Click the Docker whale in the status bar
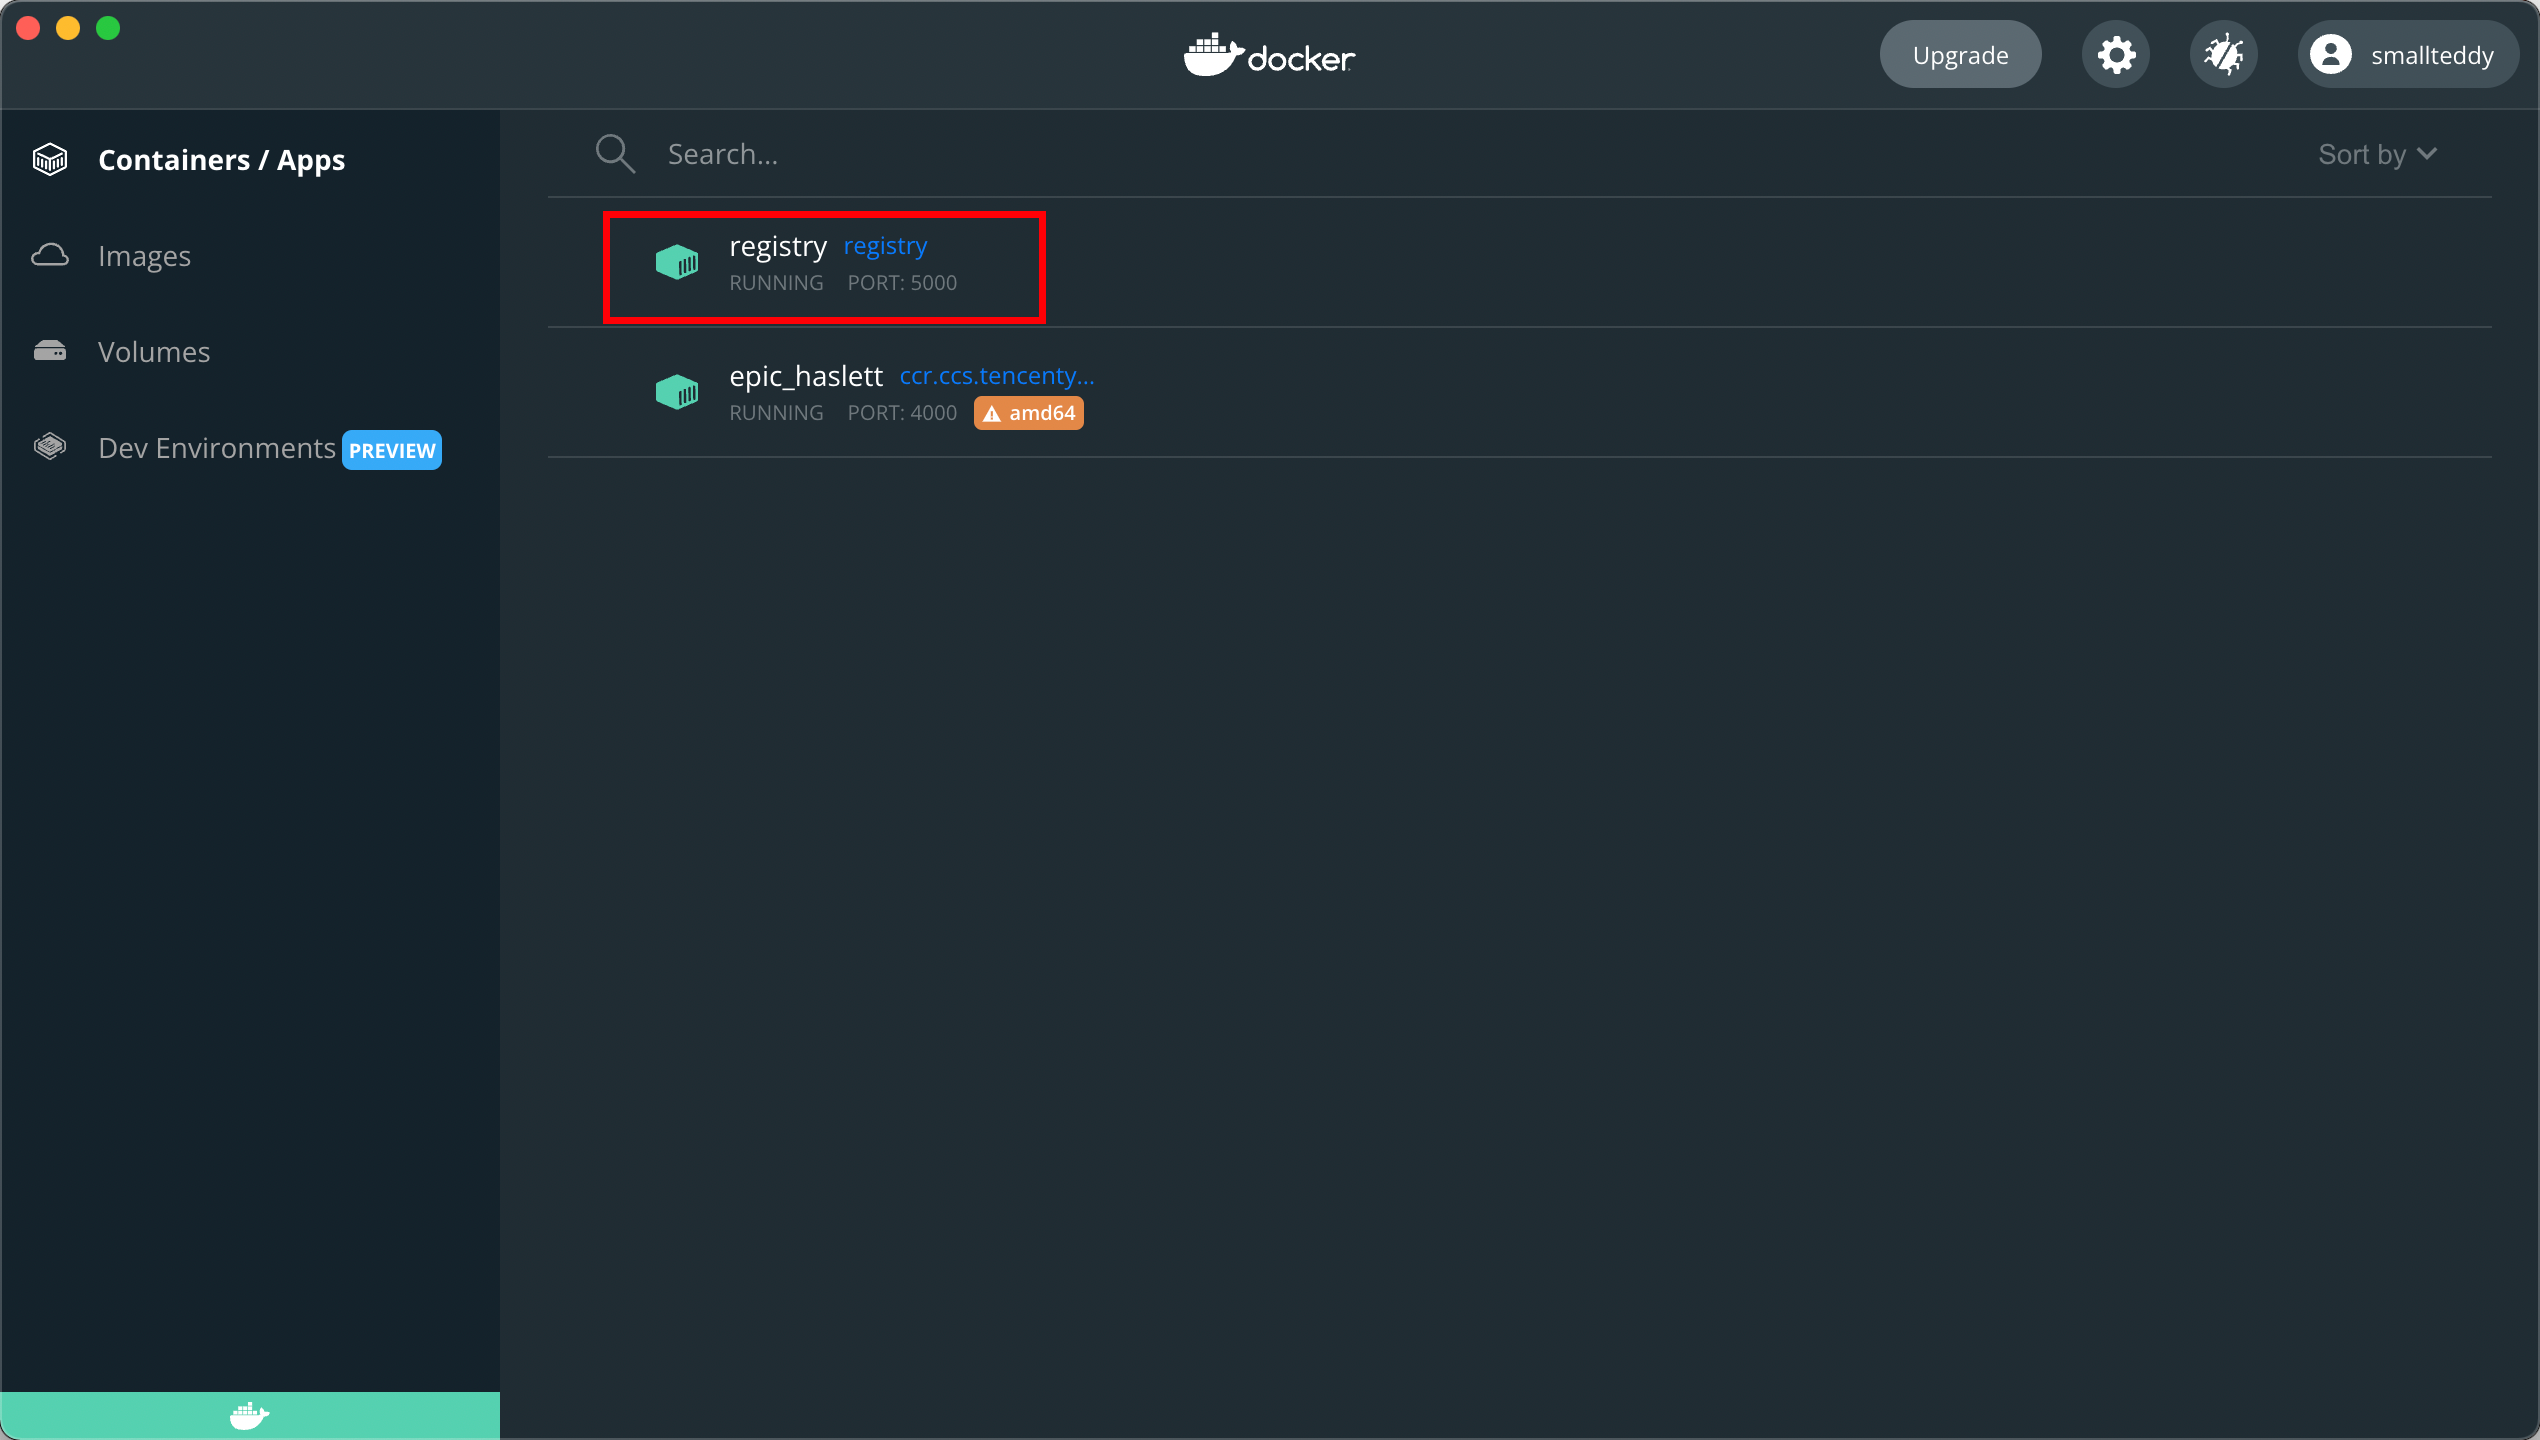This screenshot has width=2540, height=1440. [x=249, y=1415]
